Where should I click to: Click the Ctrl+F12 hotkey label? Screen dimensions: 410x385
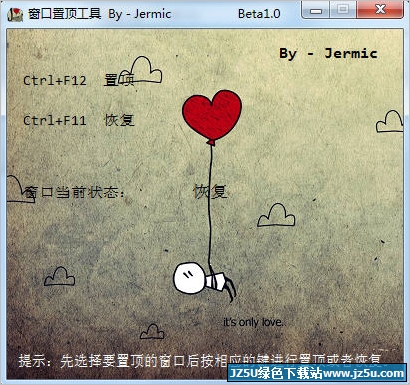(x=55, y=81)
